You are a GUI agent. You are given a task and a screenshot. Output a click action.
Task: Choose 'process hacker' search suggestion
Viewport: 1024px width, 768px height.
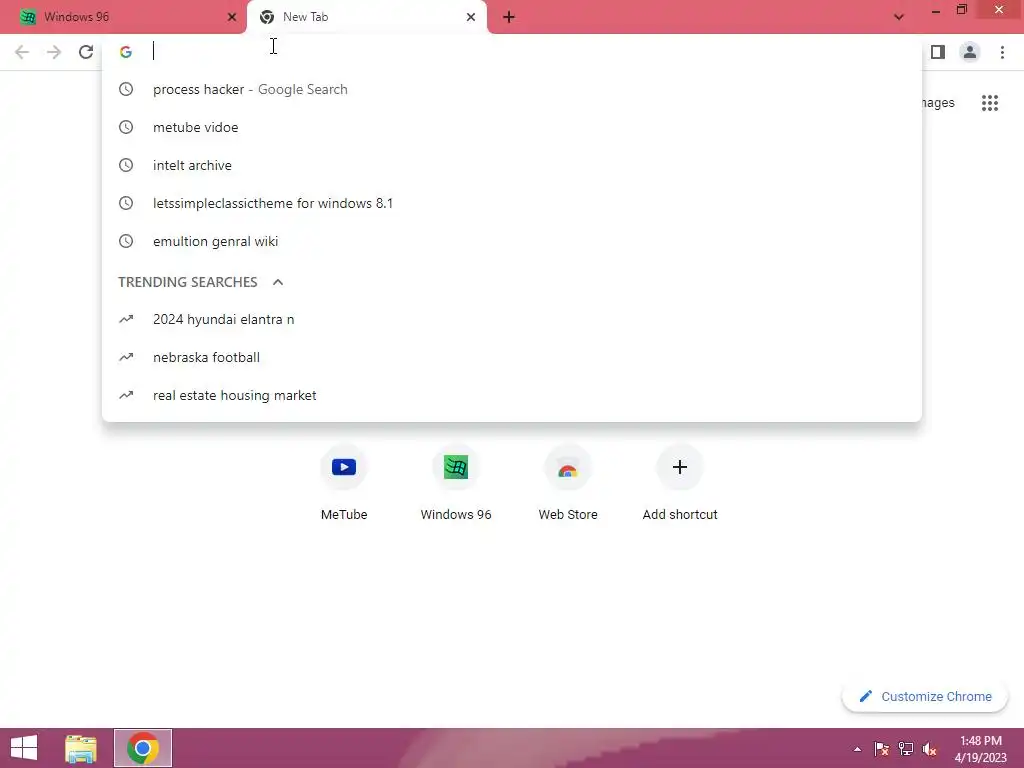[511, 89]
